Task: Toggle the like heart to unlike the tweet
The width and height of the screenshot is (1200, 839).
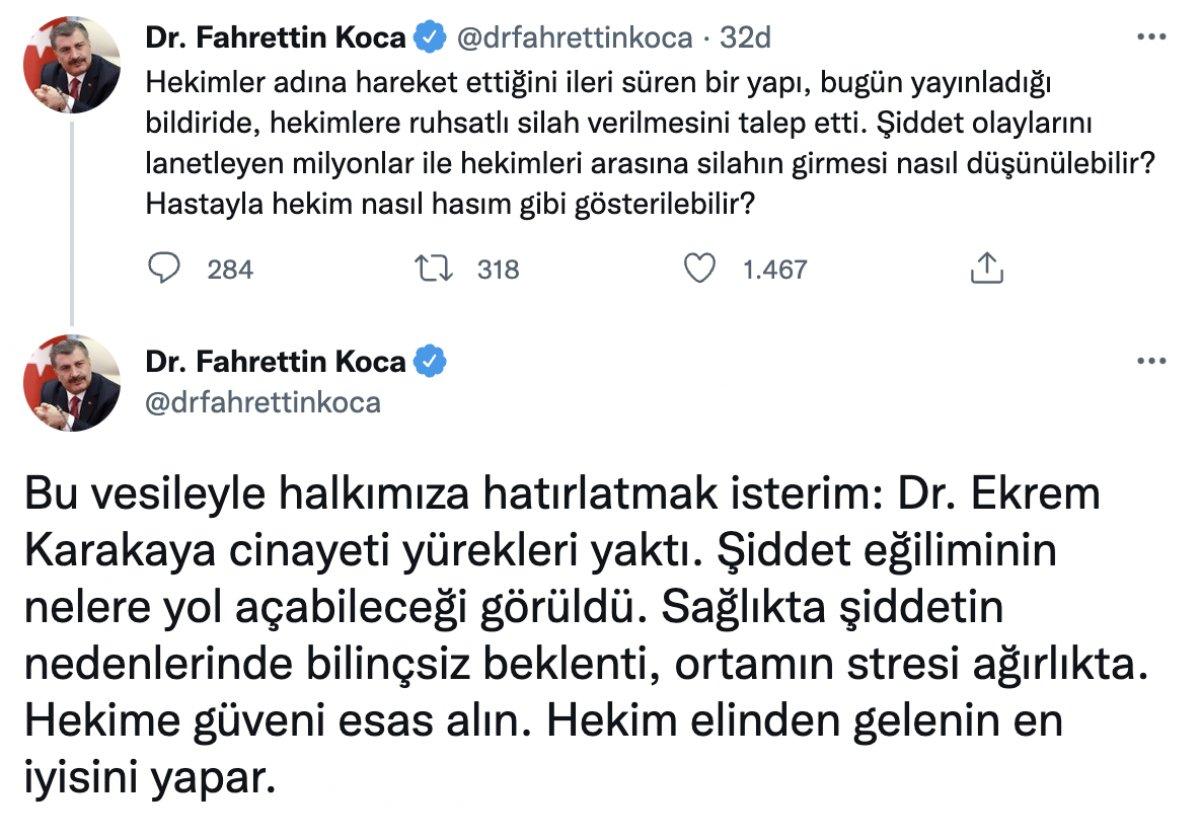Action: pos(703,266)
